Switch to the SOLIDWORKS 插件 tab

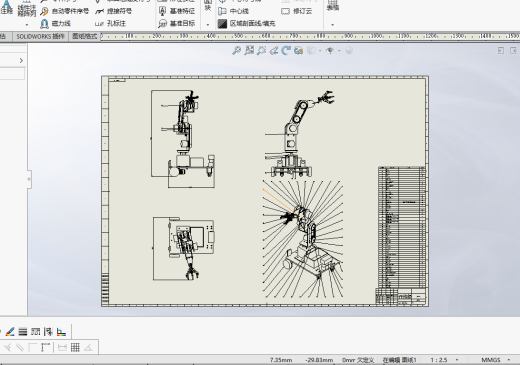40,36
